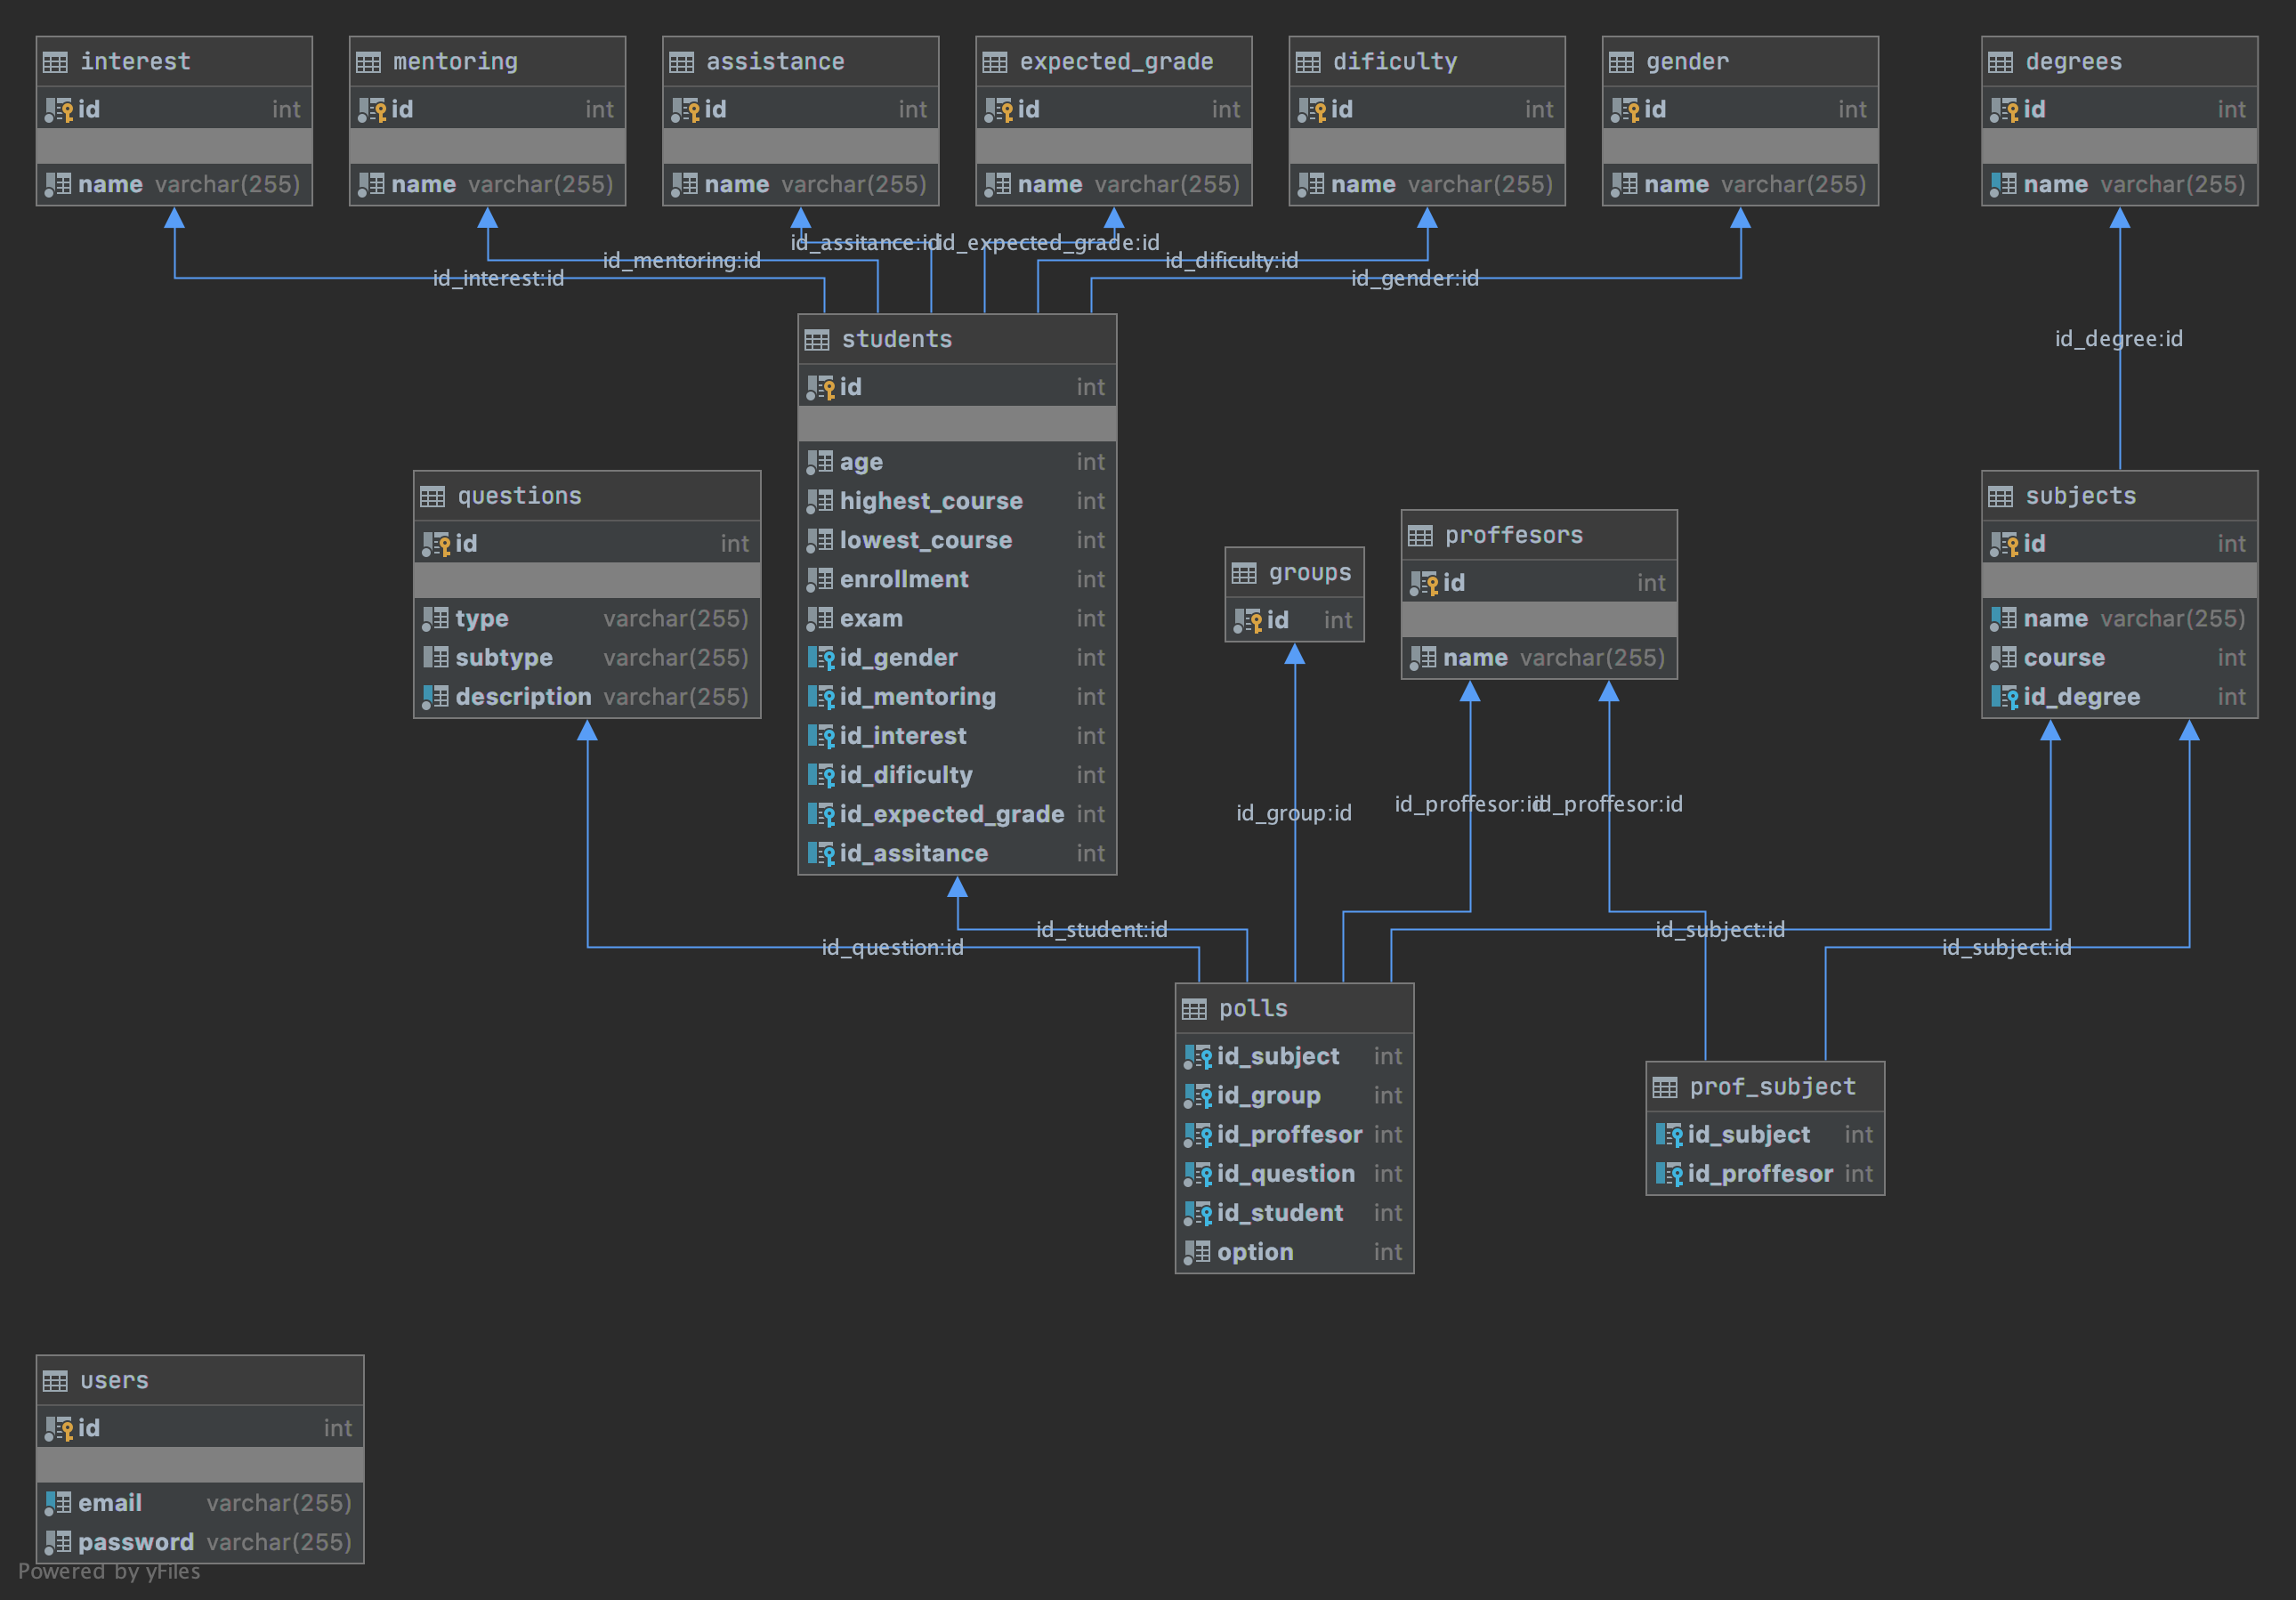The height and width of the screenshot is (1600, 2296).
Task: Click foreign key icon of id_gender column
Action: tap(820, 658)
